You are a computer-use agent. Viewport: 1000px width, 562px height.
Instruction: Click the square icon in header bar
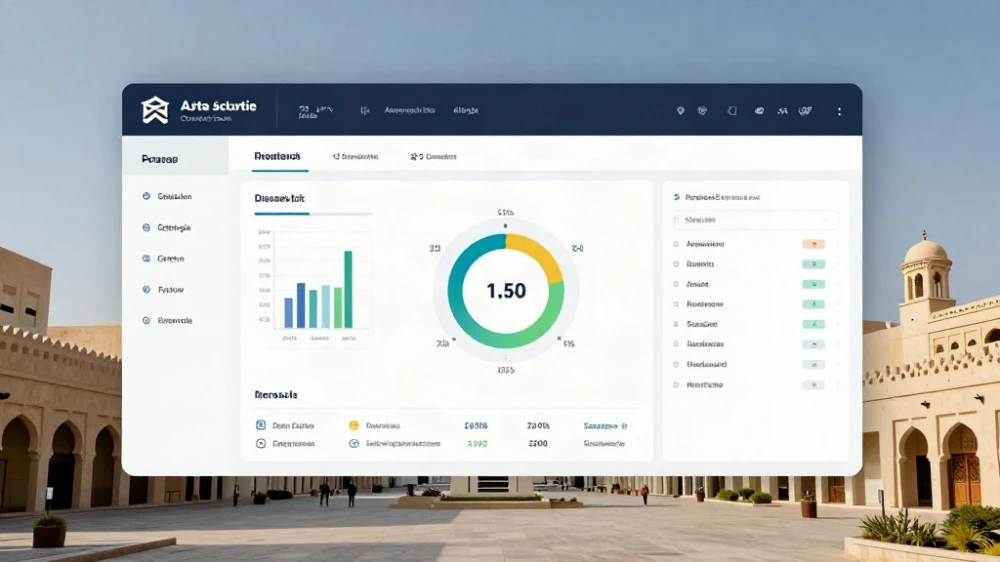[732, 111]
